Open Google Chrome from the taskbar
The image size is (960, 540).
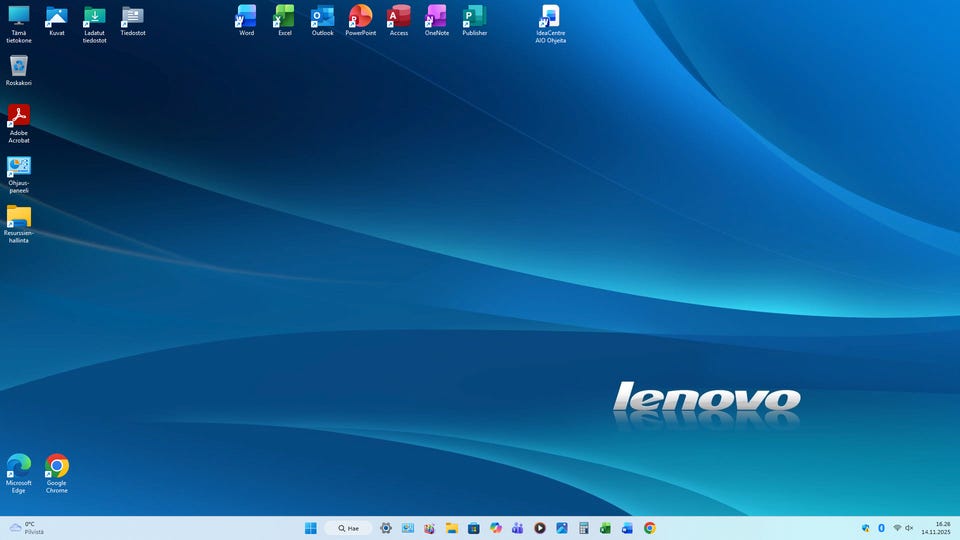[x=650, y=528]
